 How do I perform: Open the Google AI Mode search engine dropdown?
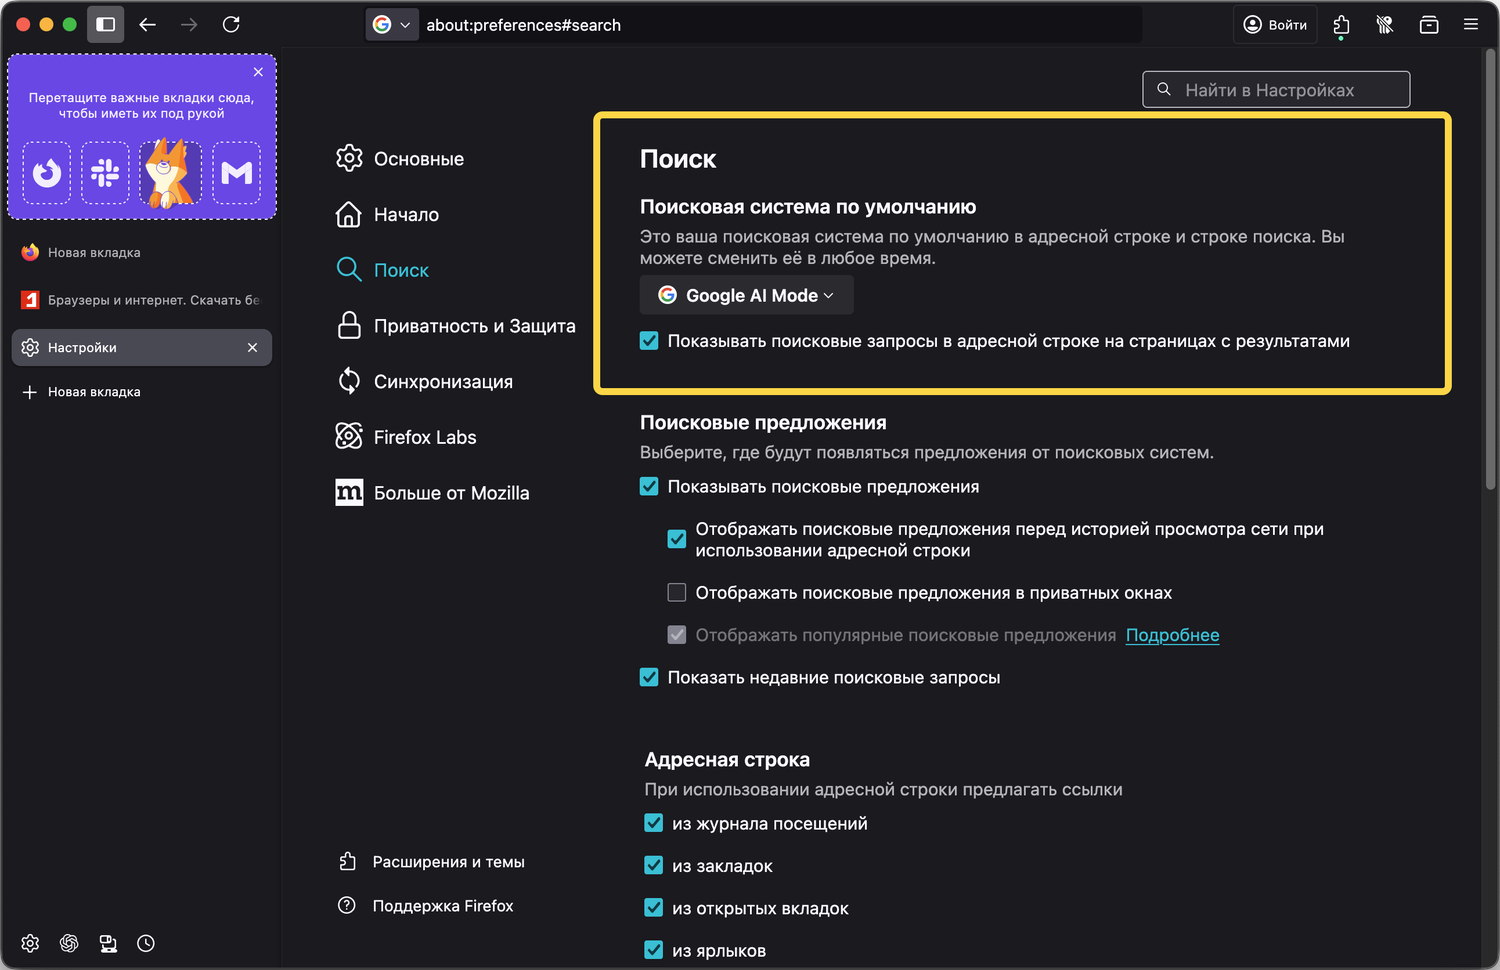(x=746, y=295)
